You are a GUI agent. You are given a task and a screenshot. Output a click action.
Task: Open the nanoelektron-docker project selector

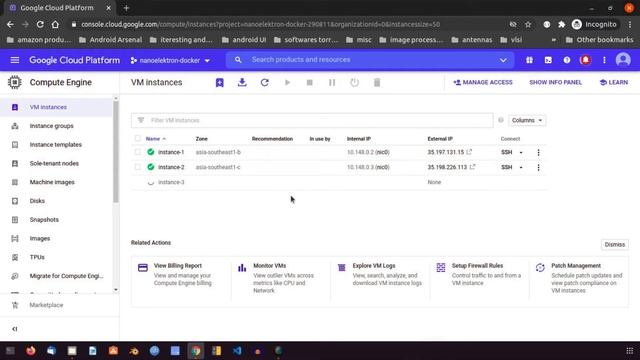coord(170,60)
